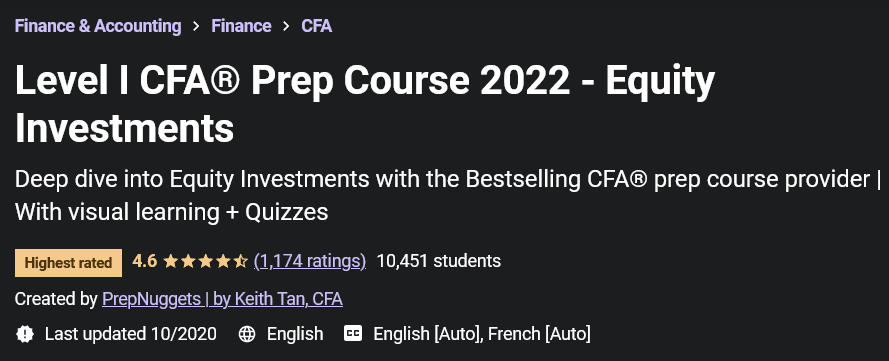
Task: Click the last updated alert badge icon
Action: pos(25,334)
